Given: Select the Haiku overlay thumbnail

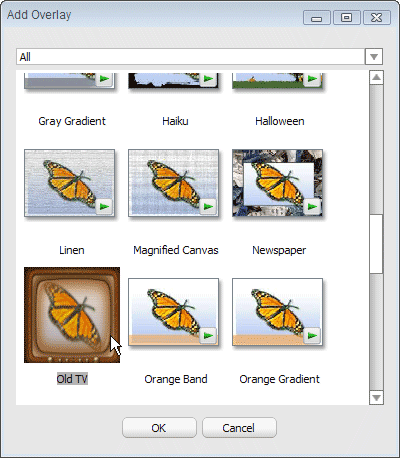Looking at the screenshot, I should coord(174,81).
